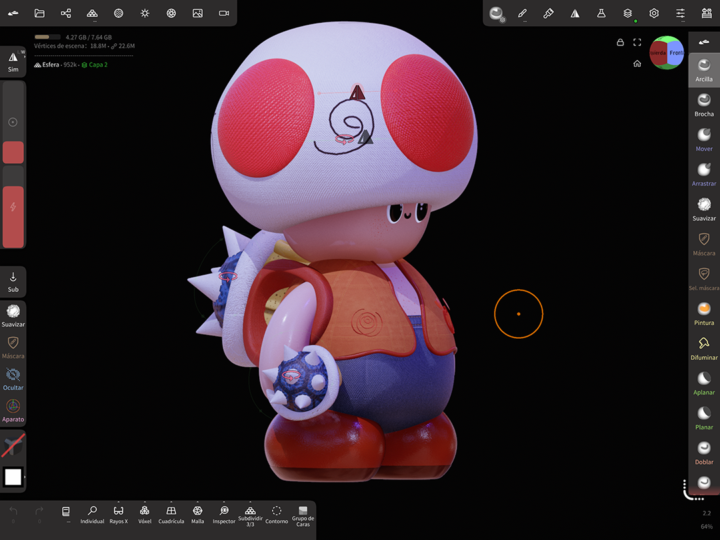Lock the camera with padlock icon
The width and height of the screenshot is (720, 540).
tap(620, 42)
